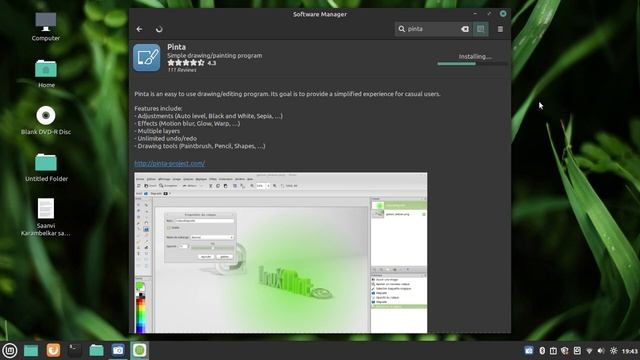Open the Computer desktop icon
The height and width of the screenshot is (360, 640).
(x=46, y=27)
